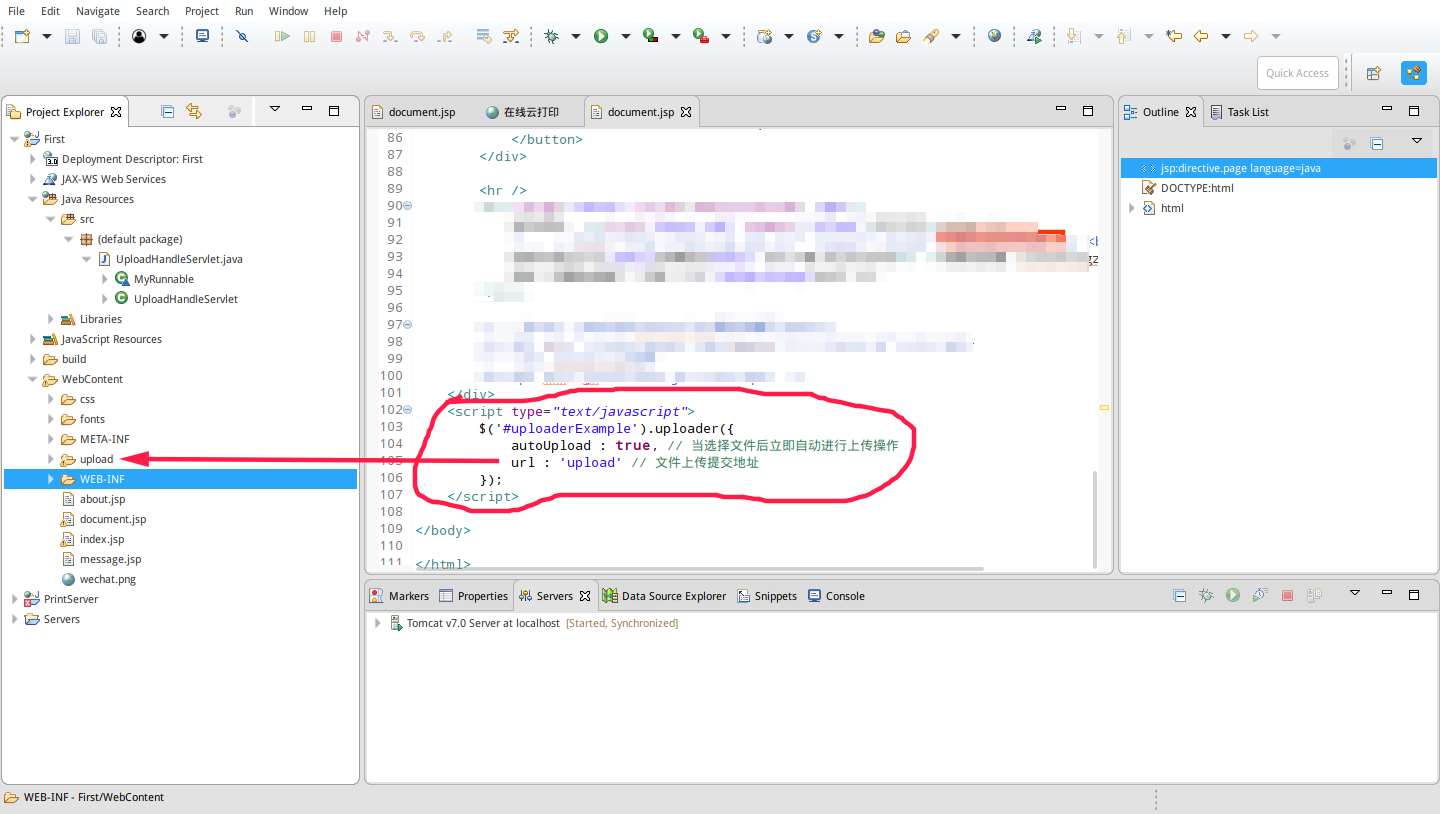
Task: Click the green Run play icon
Action: click(x=601, y=36)
